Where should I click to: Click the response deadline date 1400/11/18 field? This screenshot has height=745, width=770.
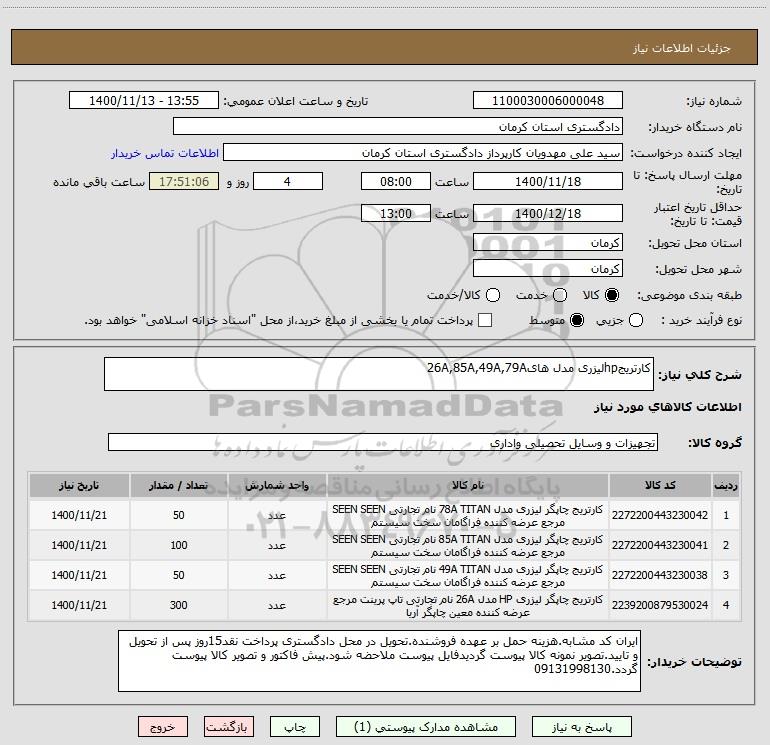tap(548, 181)
